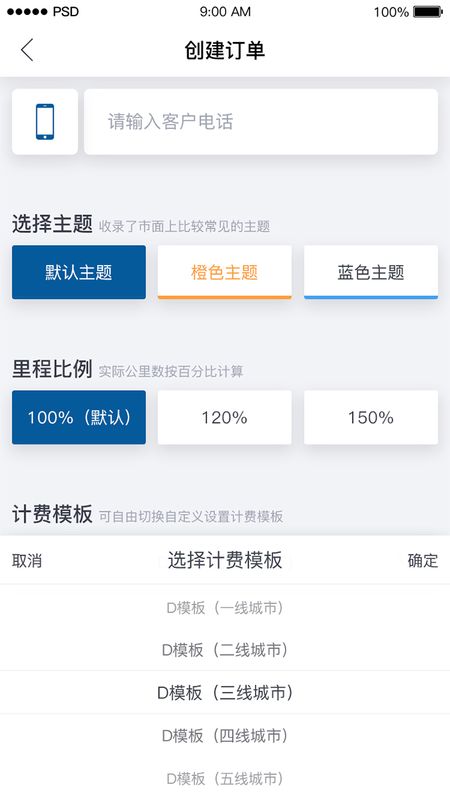Pick D模板(二线城市) in the picker

coord(225,649)
